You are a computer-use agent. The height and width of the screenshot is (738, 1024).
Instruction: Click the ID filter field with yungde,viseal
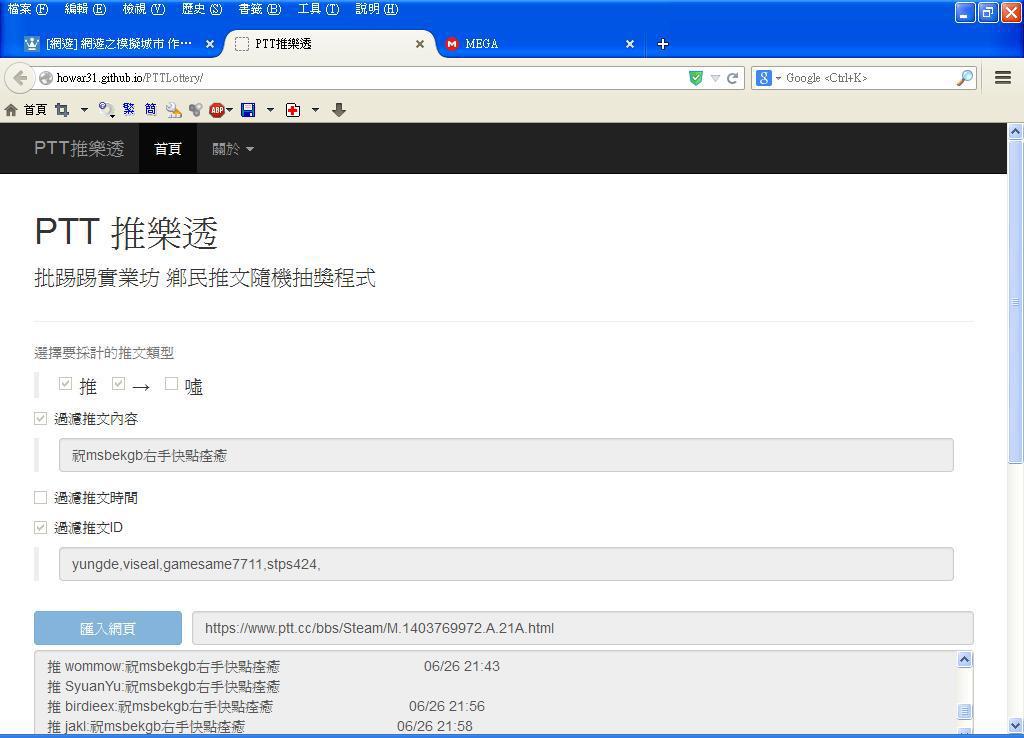tap(506, 564)
